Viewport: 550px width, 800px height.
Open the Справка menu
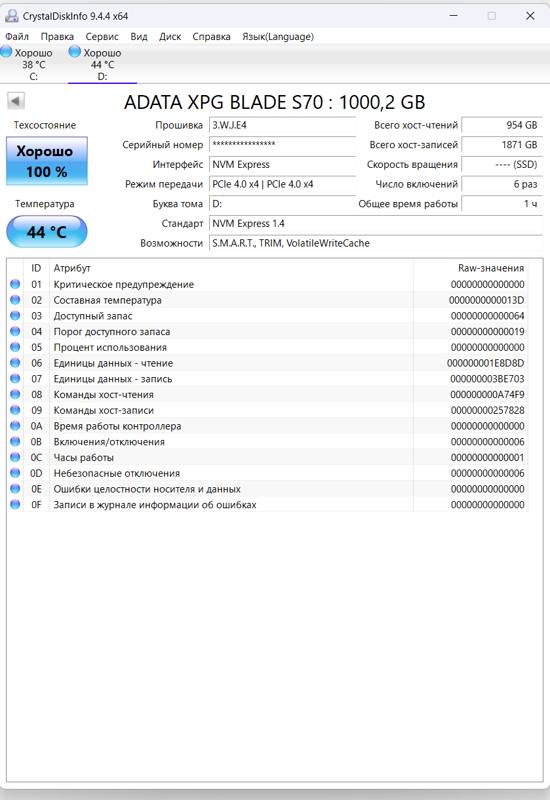click(x=211, y=37)
